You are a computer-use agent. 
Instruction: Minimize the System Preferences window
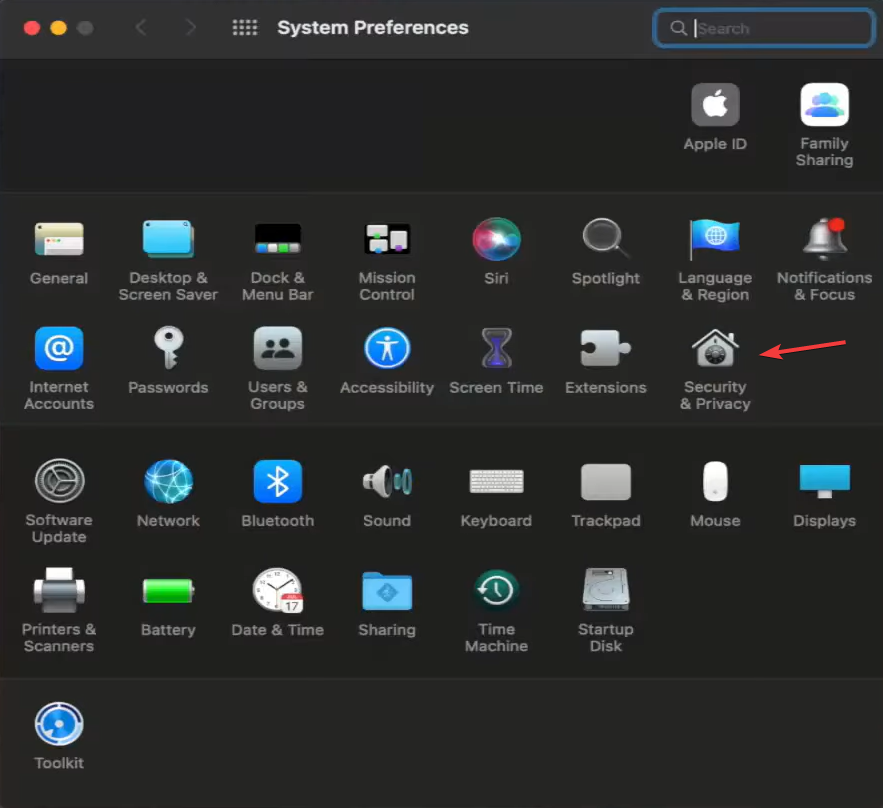coord(59,28)
